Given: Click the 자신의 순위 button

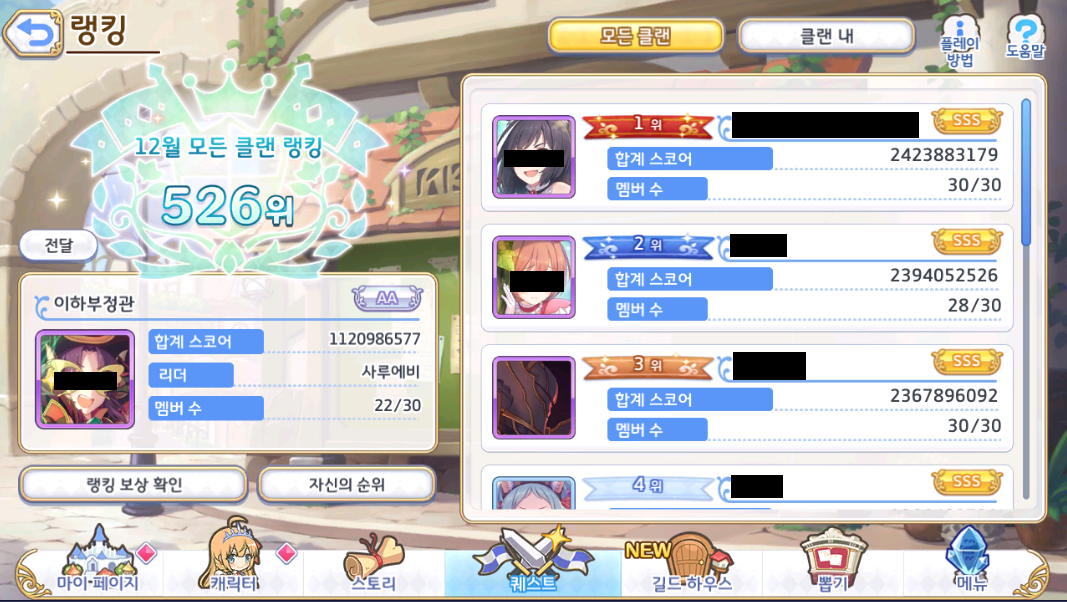Looking at the screenshot, I should 347,484.
